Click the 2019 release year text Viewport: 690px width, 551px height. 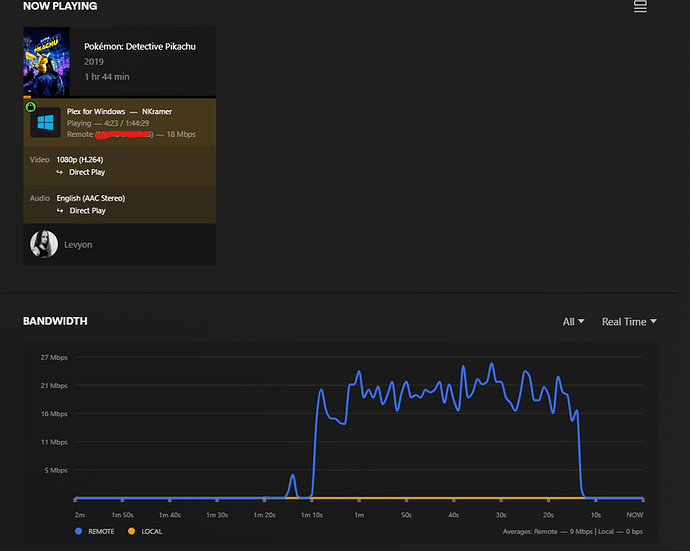tap(94, 62)
